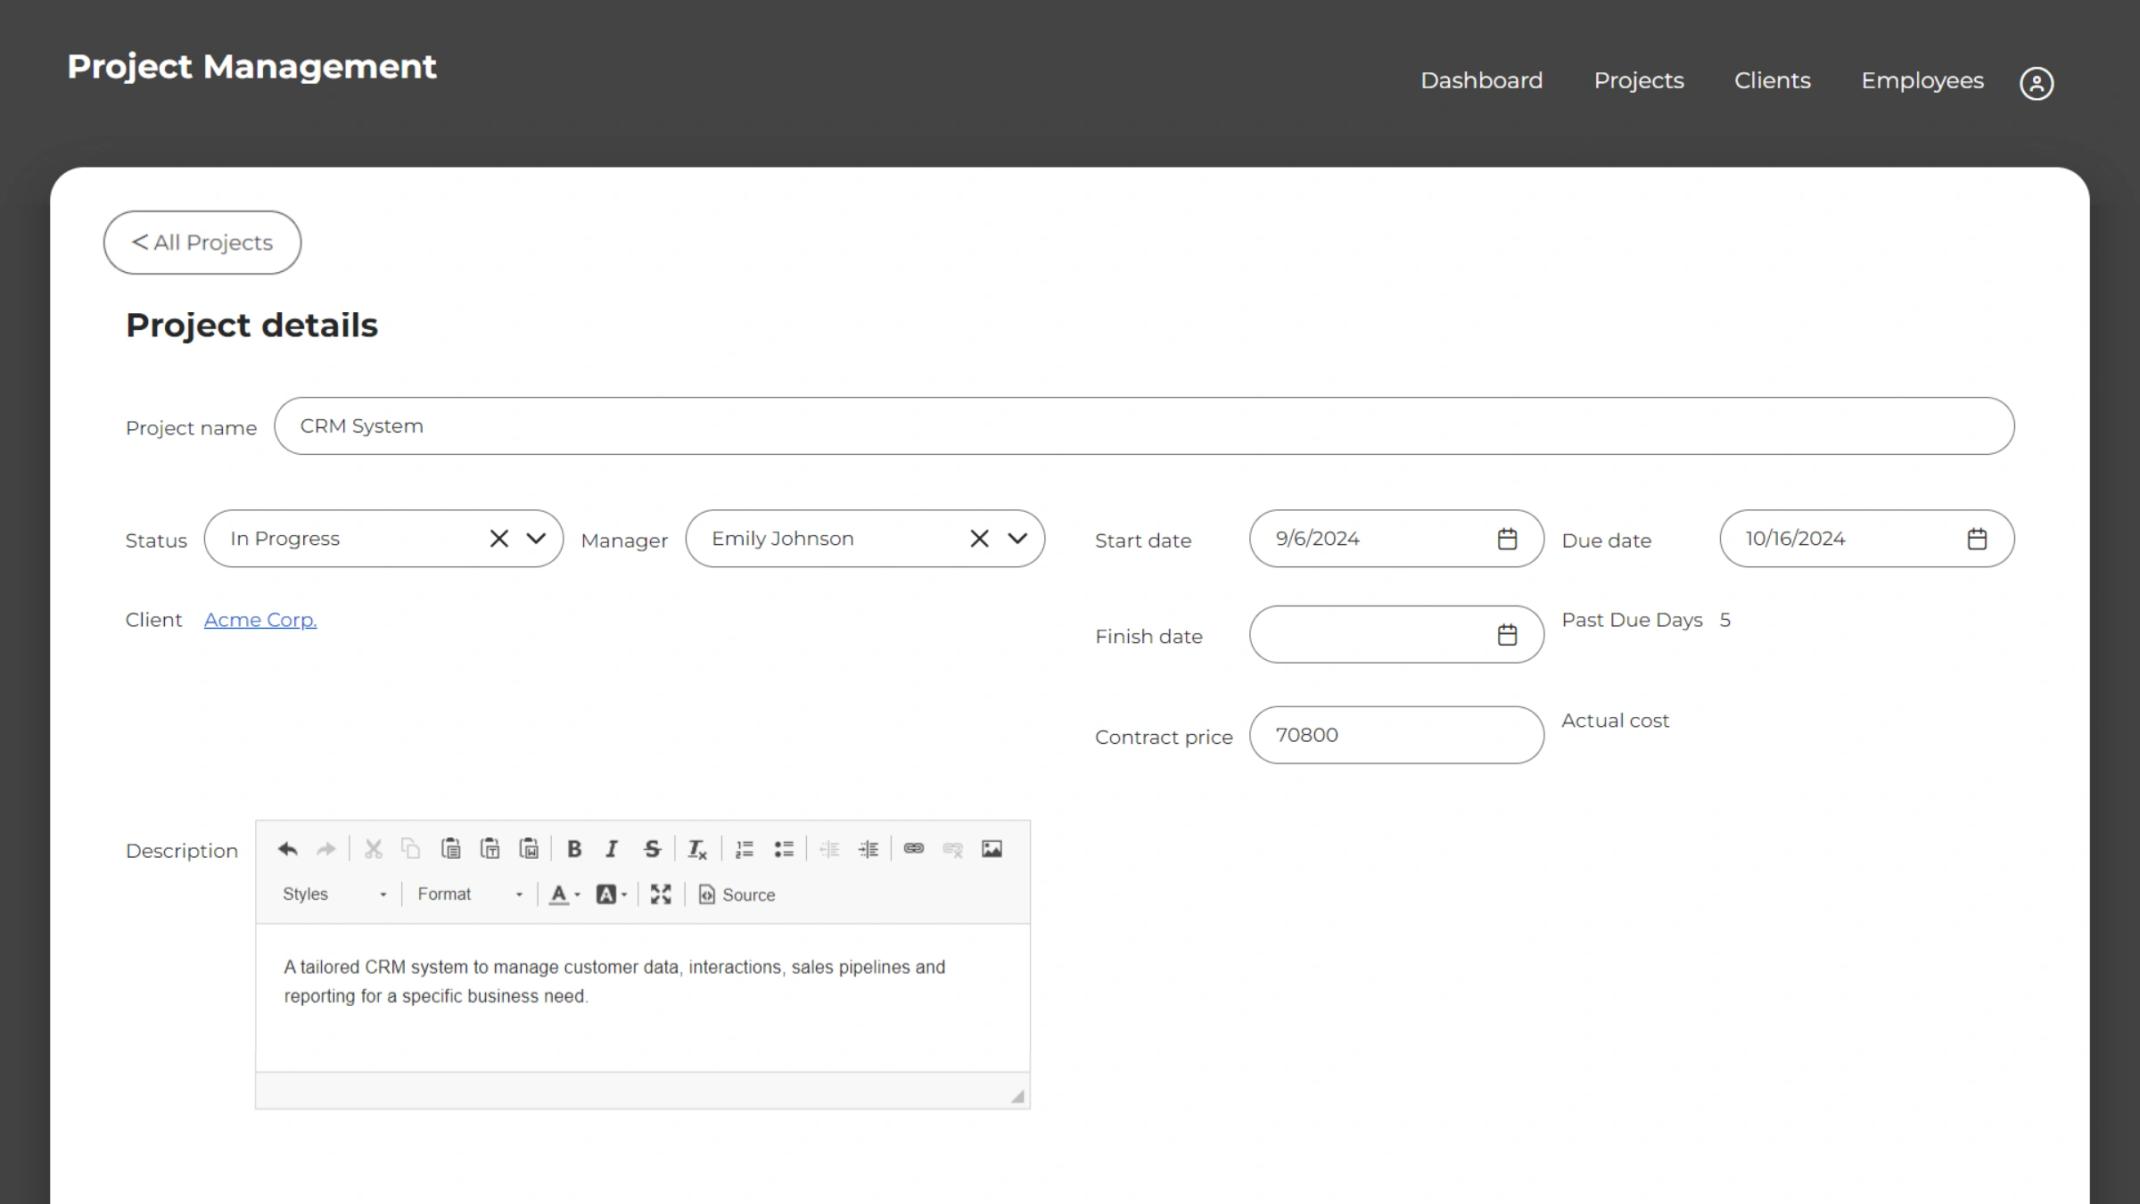Viewport: 2140px width, 1204px height.
Task: Click the Remove Format icon
Action: [697, 849]
